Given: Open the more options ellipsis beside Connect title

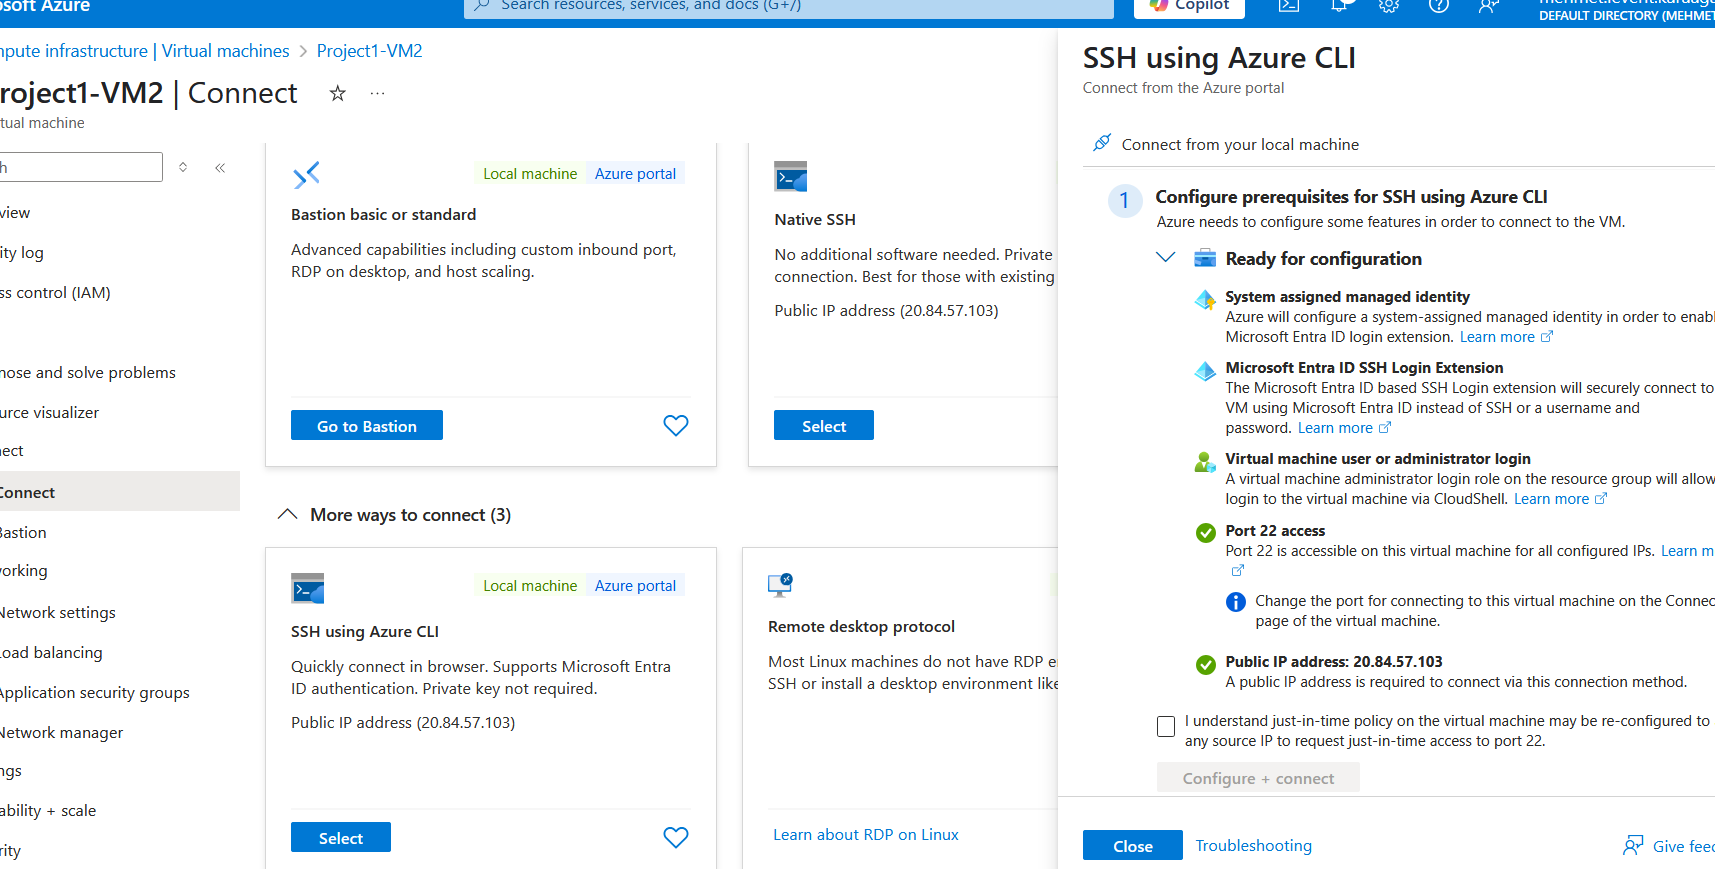Looking at the screenshot, I should (377, 93).
